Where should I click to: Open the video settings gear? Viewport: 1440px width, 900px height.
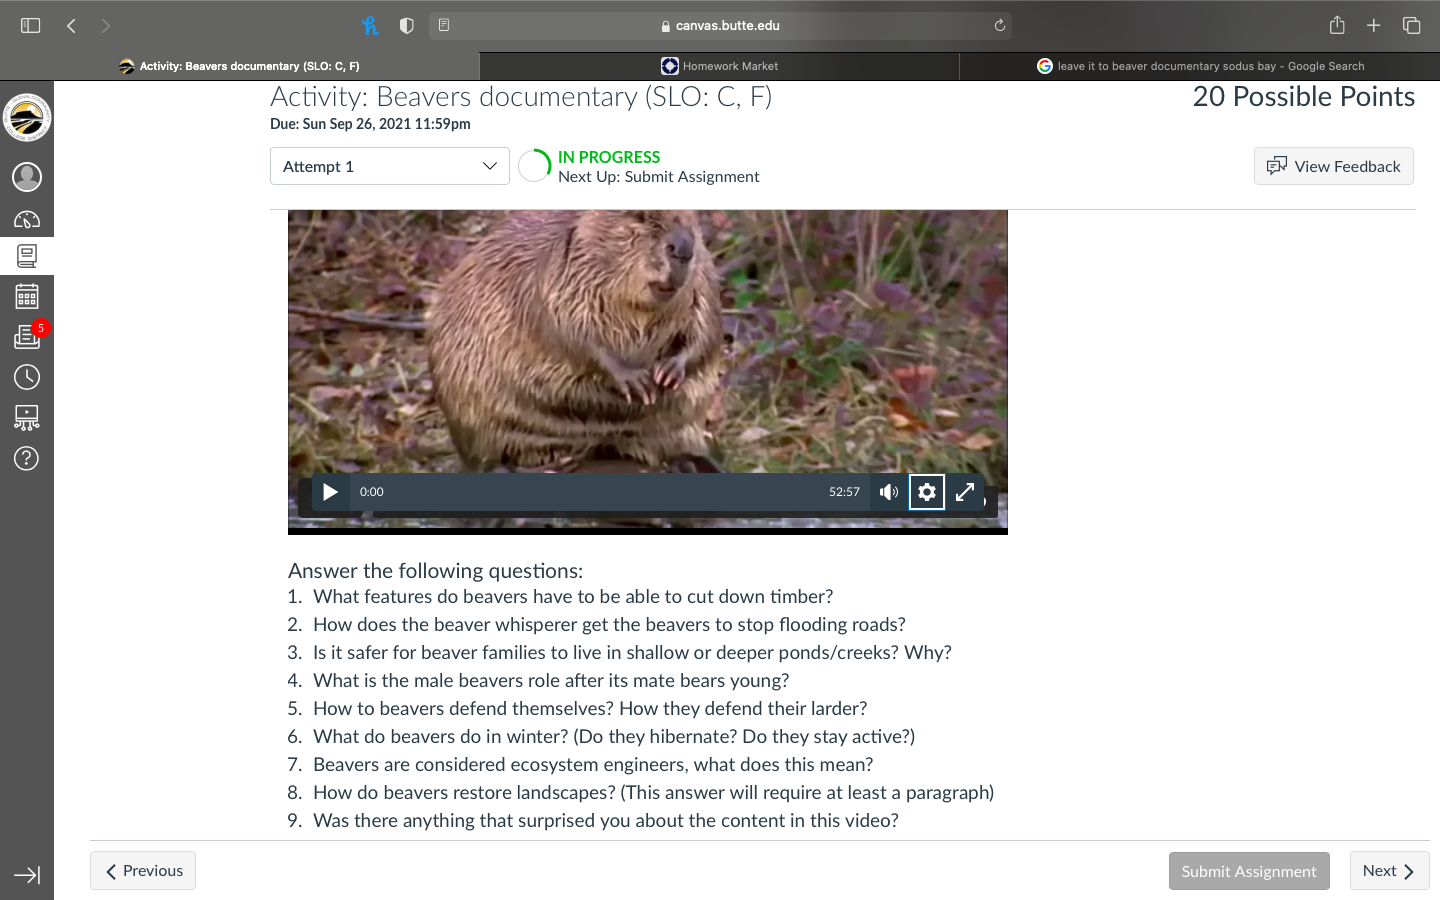[927, 492]
